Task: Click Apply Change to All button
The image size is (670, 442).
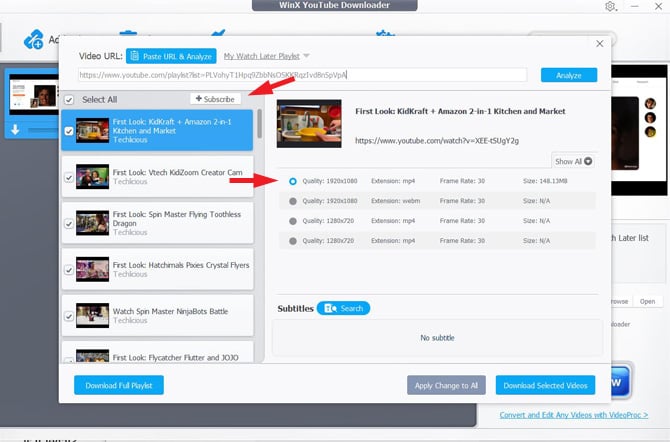Action: coord(446,385)
